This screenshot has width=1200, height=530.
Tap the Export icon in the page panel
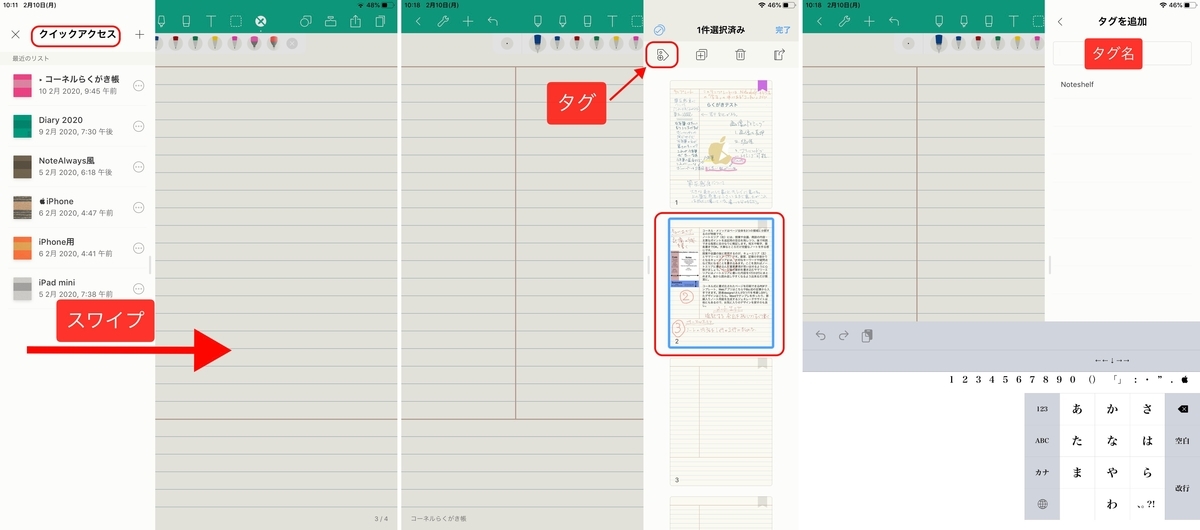(x=780, y=55)
